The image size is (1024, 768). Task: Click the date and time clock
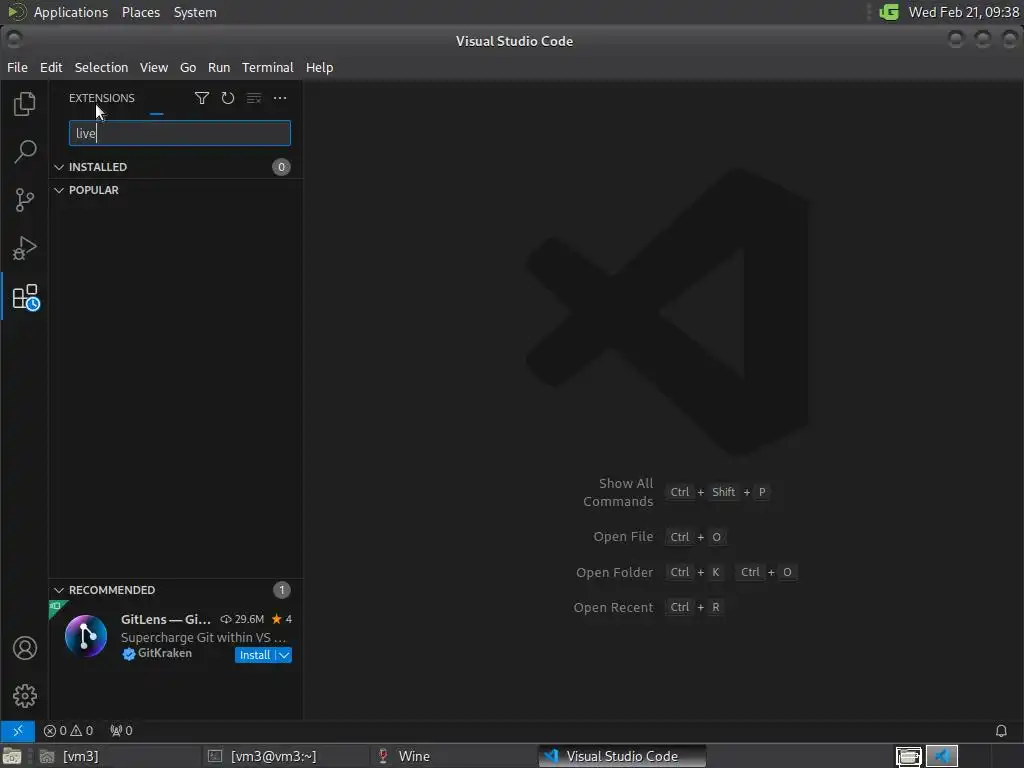963,12
